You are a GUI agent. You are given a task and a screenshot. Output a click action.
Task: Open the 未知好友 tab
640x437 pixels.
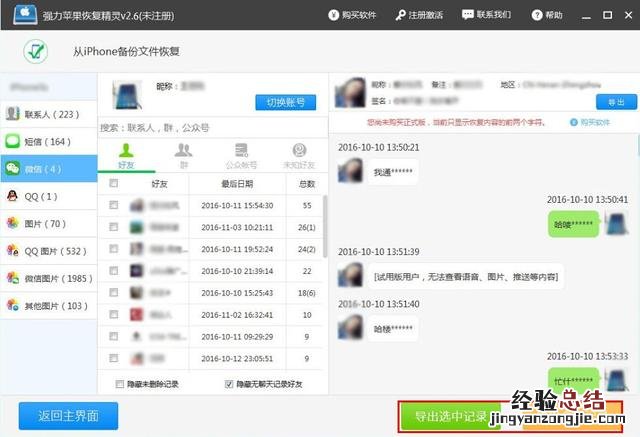click(x=298, y=155)
